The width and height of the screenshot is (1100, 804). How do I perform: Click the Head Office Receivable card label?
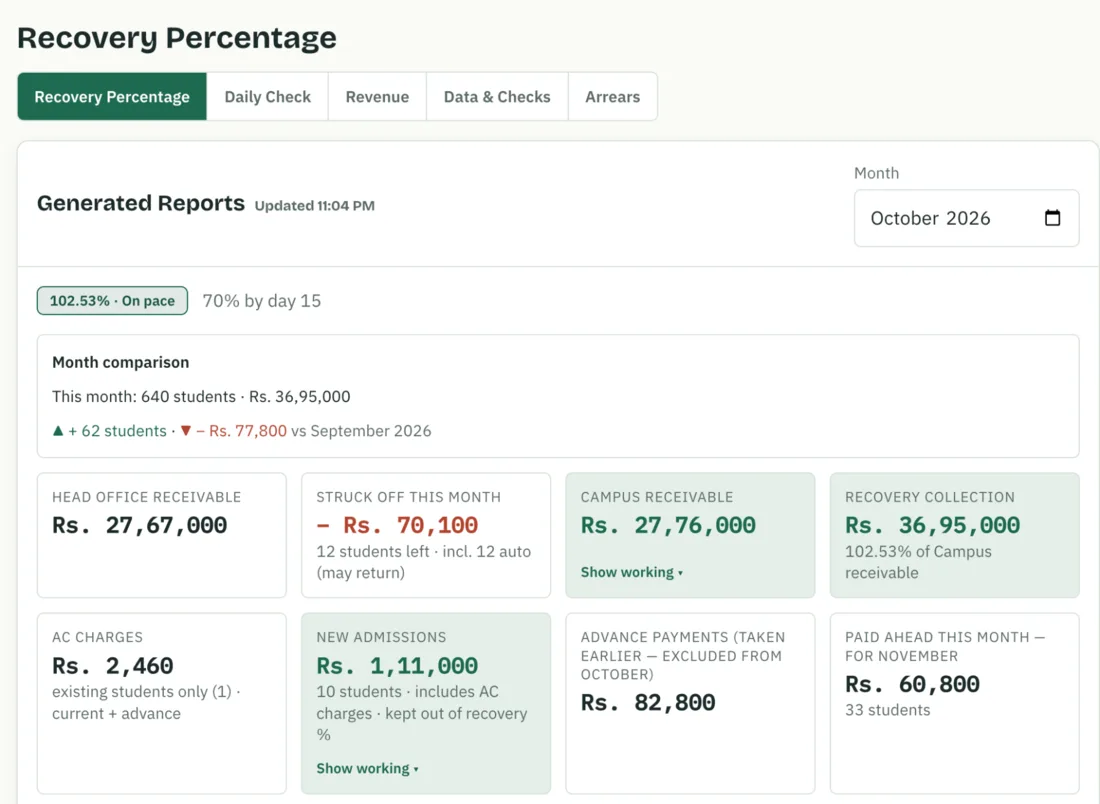[147, 497]
